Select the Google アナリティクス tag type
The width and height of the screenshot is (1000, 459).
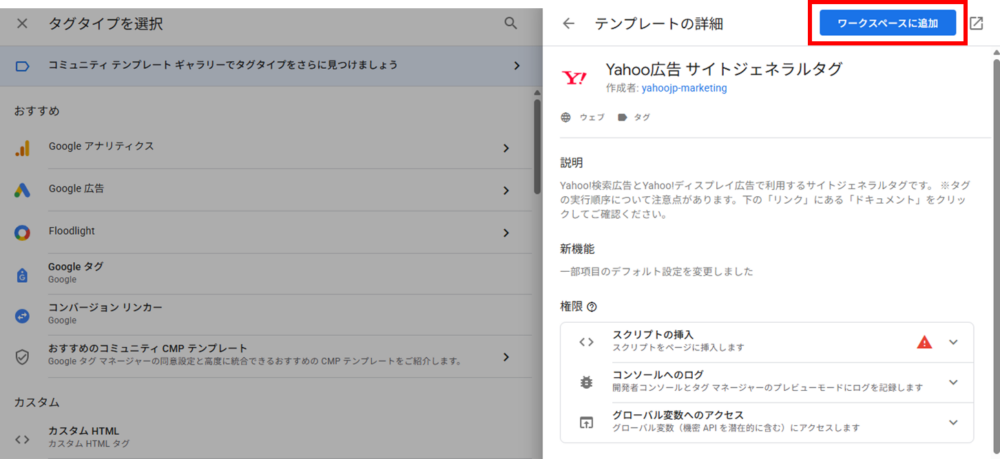pyautogui.click(x=101, y=147)
